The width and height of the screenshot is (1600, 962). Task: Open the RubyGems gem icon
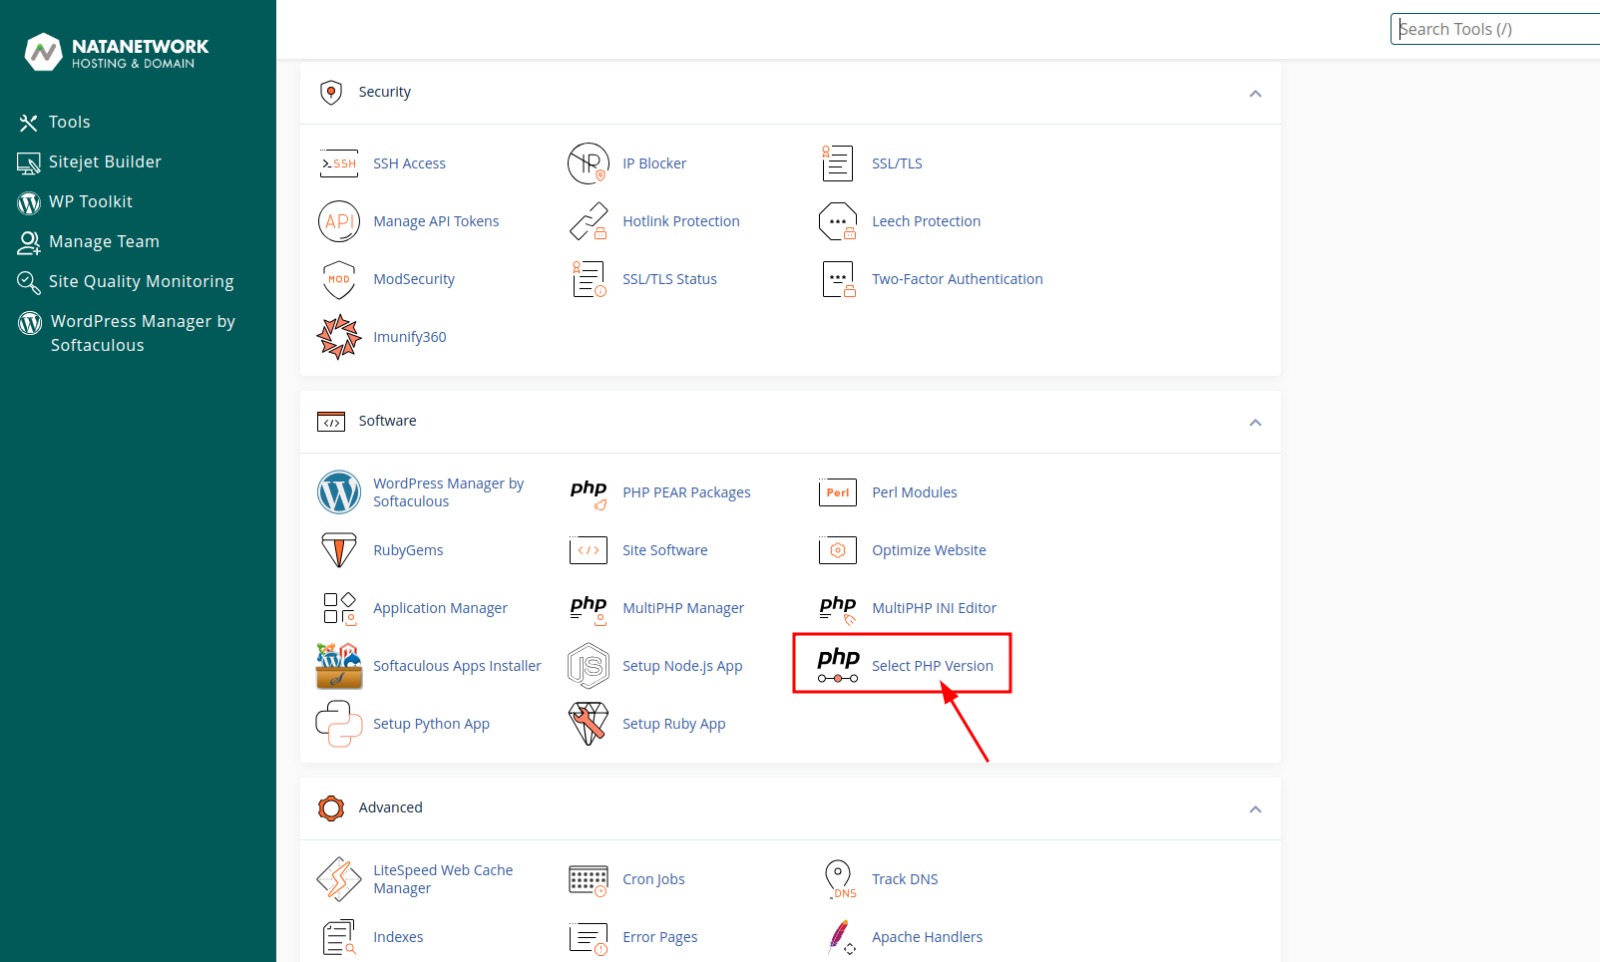pyautogui.click(x=339, y=550)
